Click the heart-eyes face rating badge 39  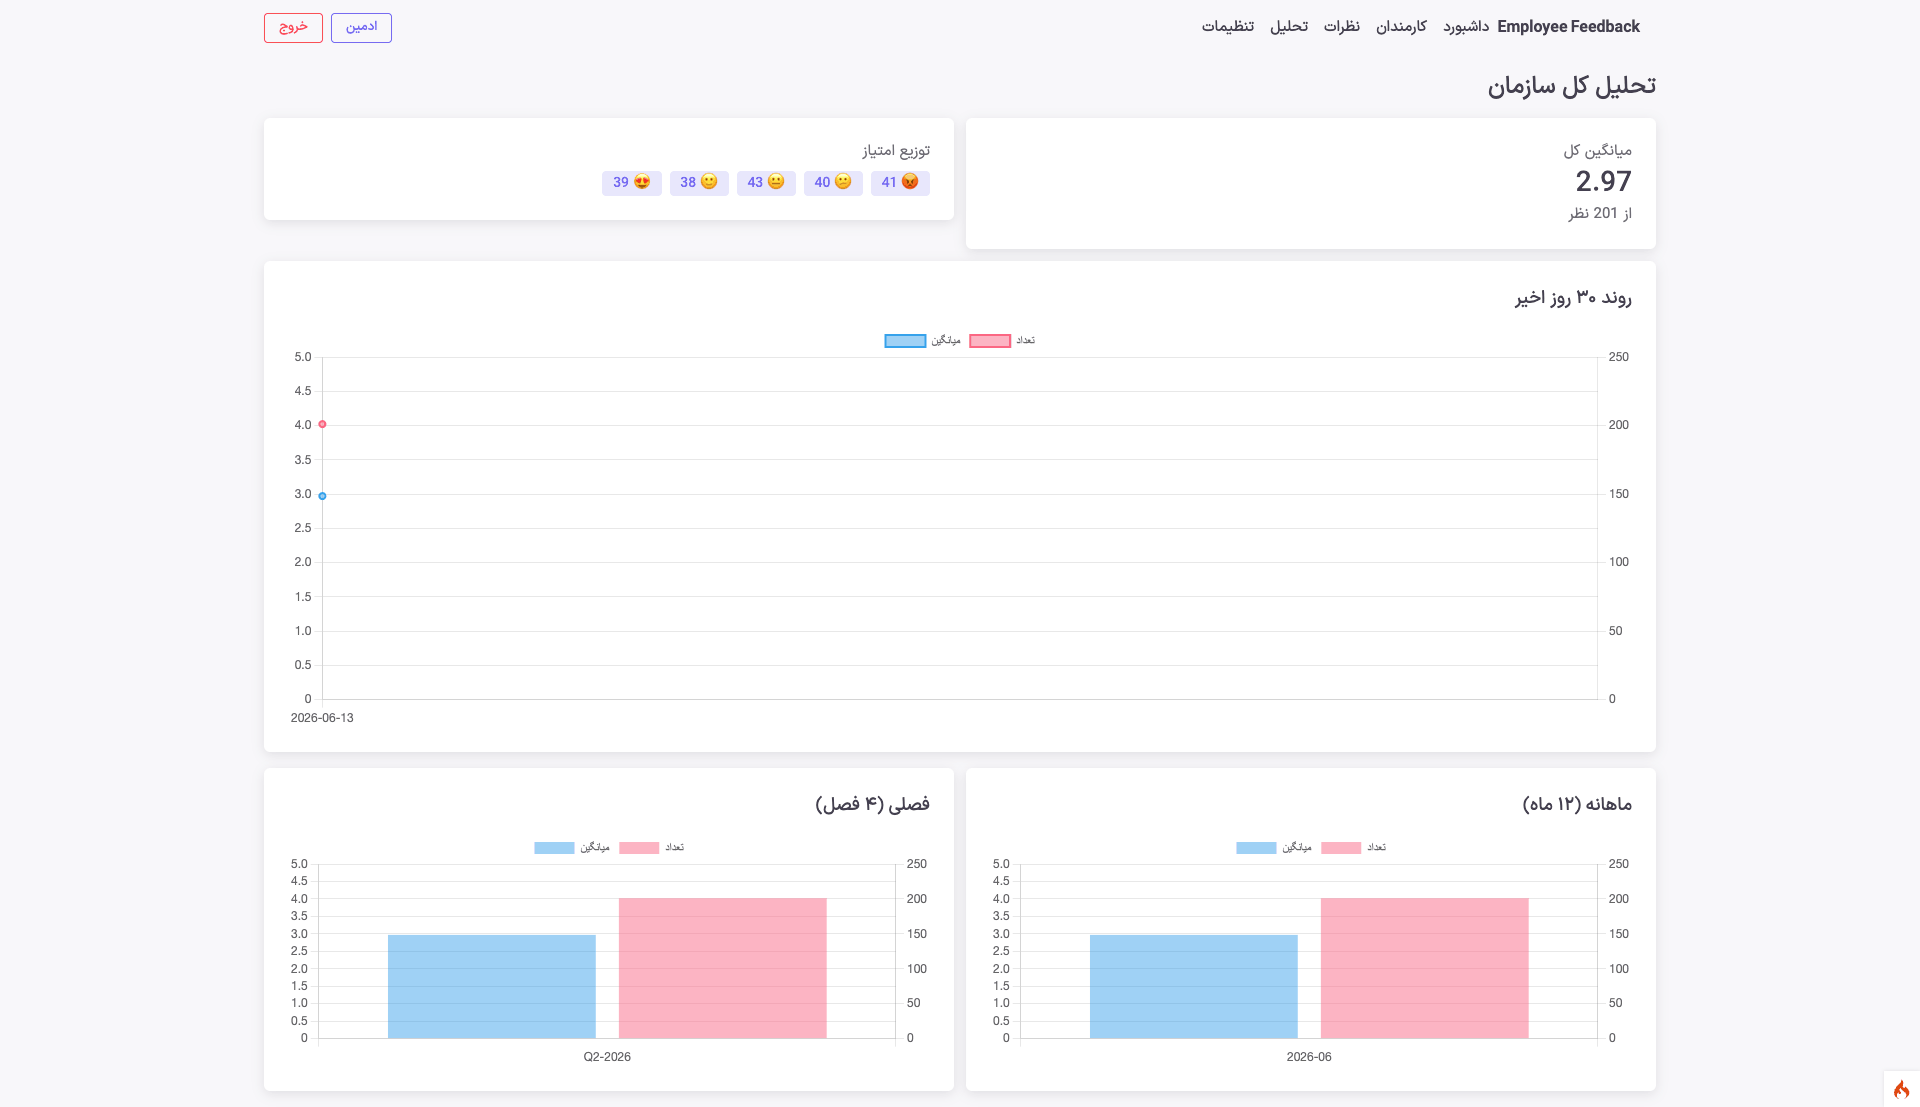coord(632,182)
